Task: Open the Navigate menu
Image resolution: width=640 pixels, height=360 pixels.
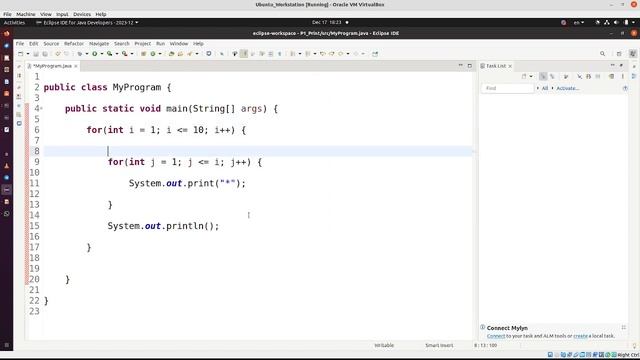Action: coord(99,44)
